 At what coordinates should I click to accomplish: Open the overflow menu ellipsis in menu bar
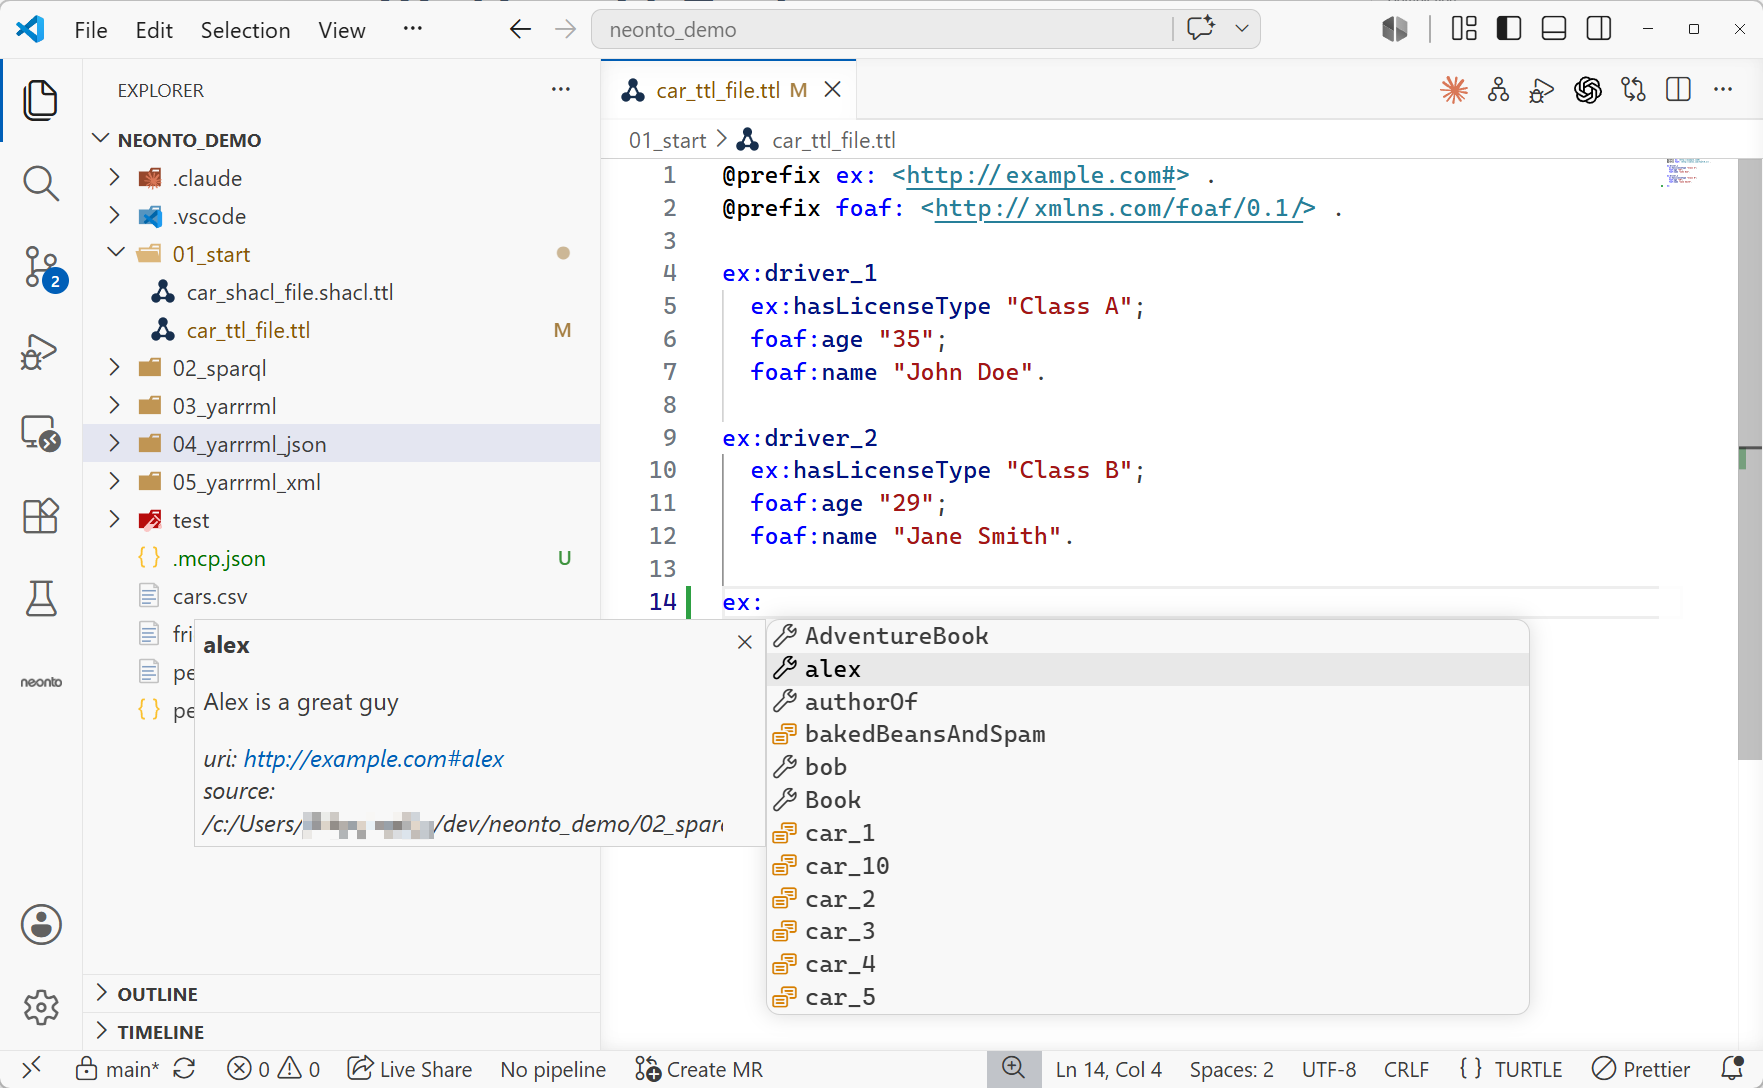click(x=412, y=29)
